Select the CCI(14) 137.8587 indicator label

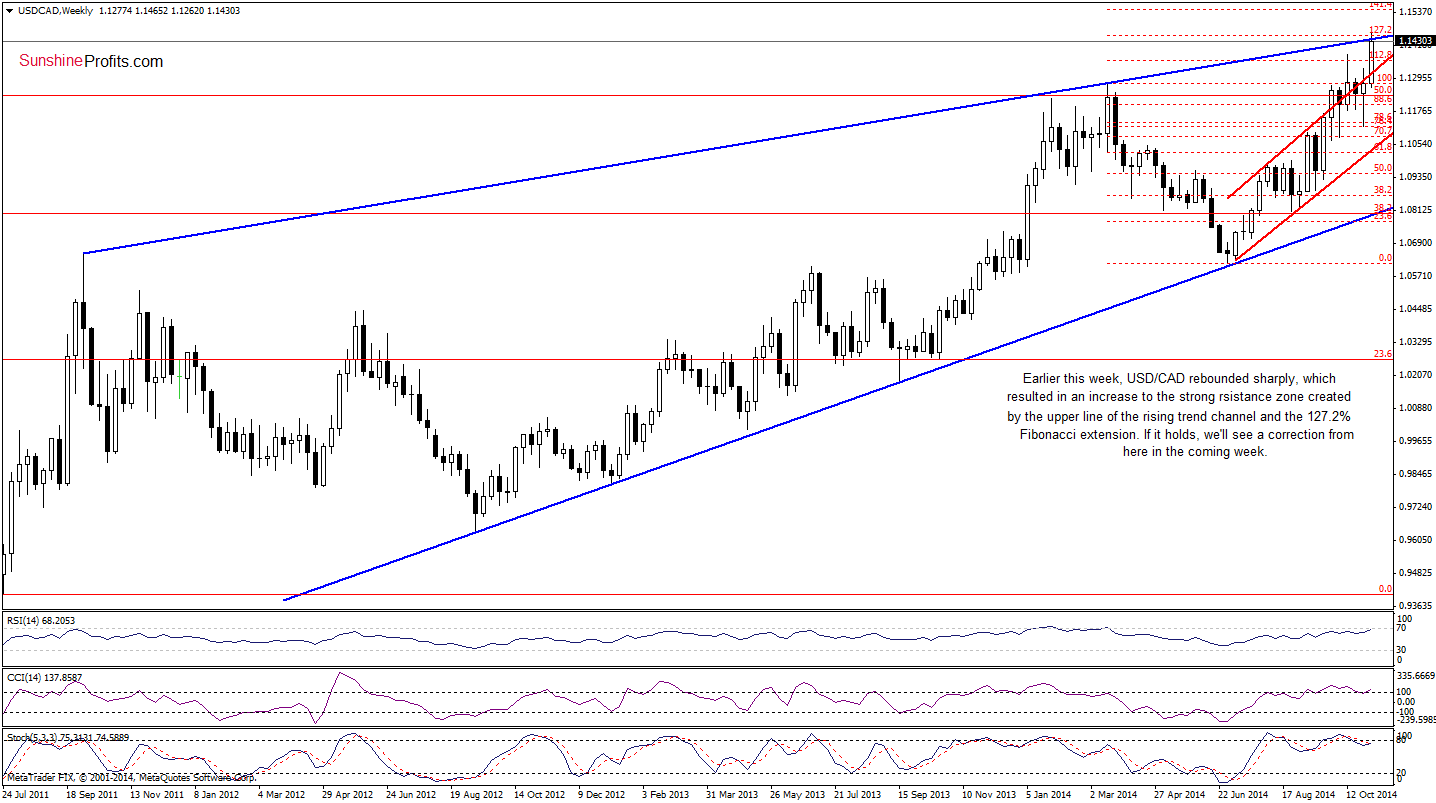pyautogui.click(x=43, y=677)
